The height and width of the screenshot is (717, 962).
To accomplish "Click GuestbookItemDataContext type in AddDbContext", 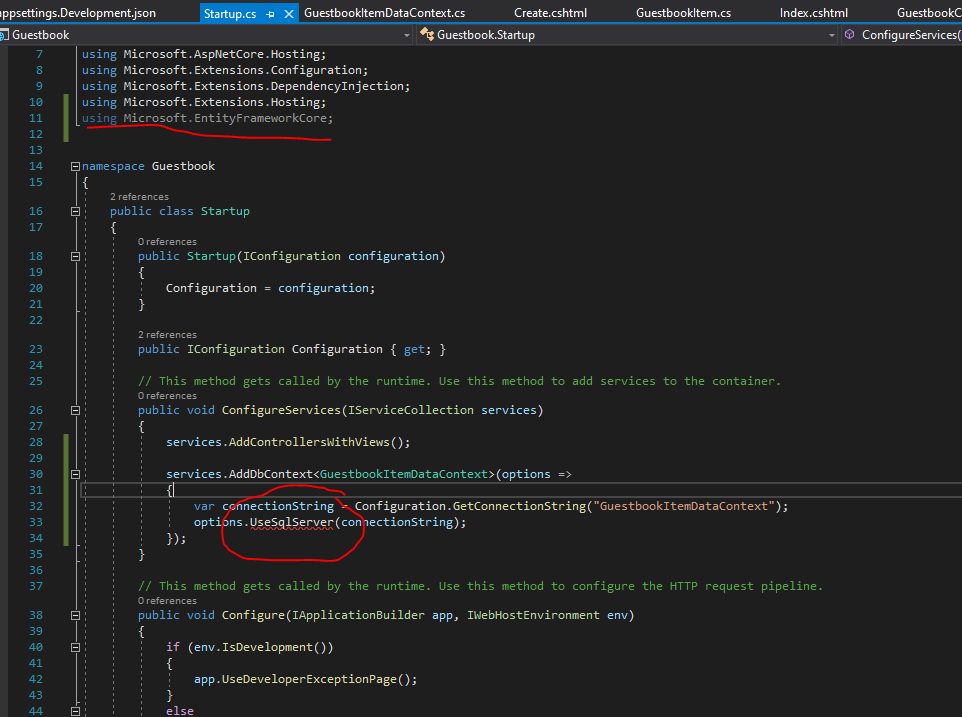I will pyautogui.click(x=404, y=474).
